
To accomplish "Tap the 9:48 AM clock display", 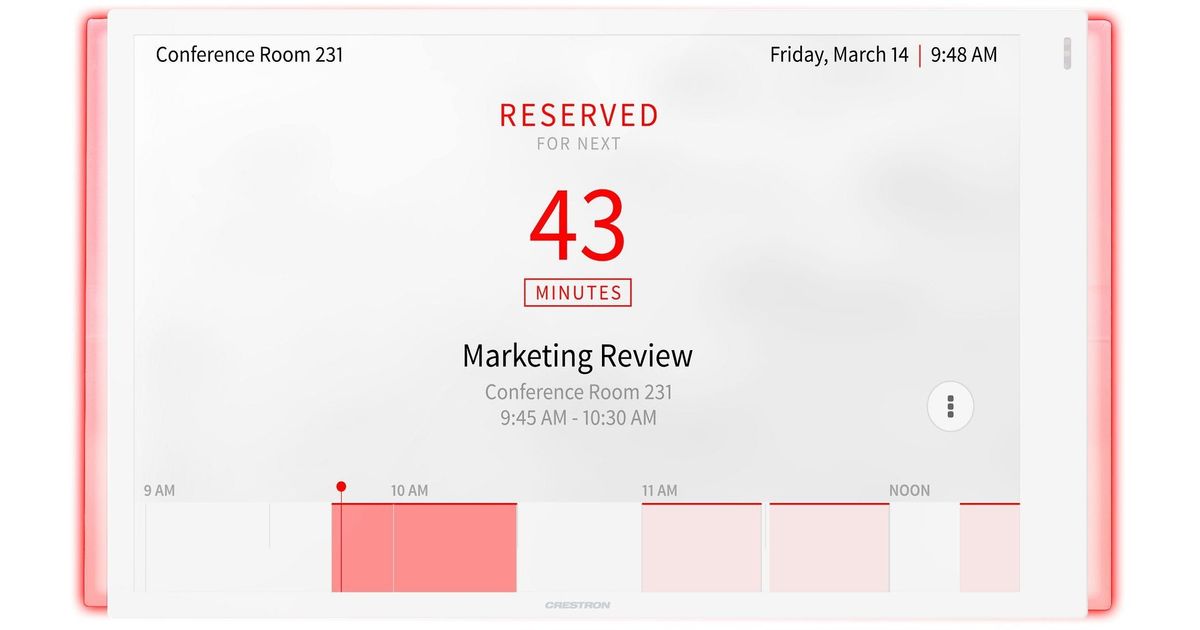I will click(963, 55).
